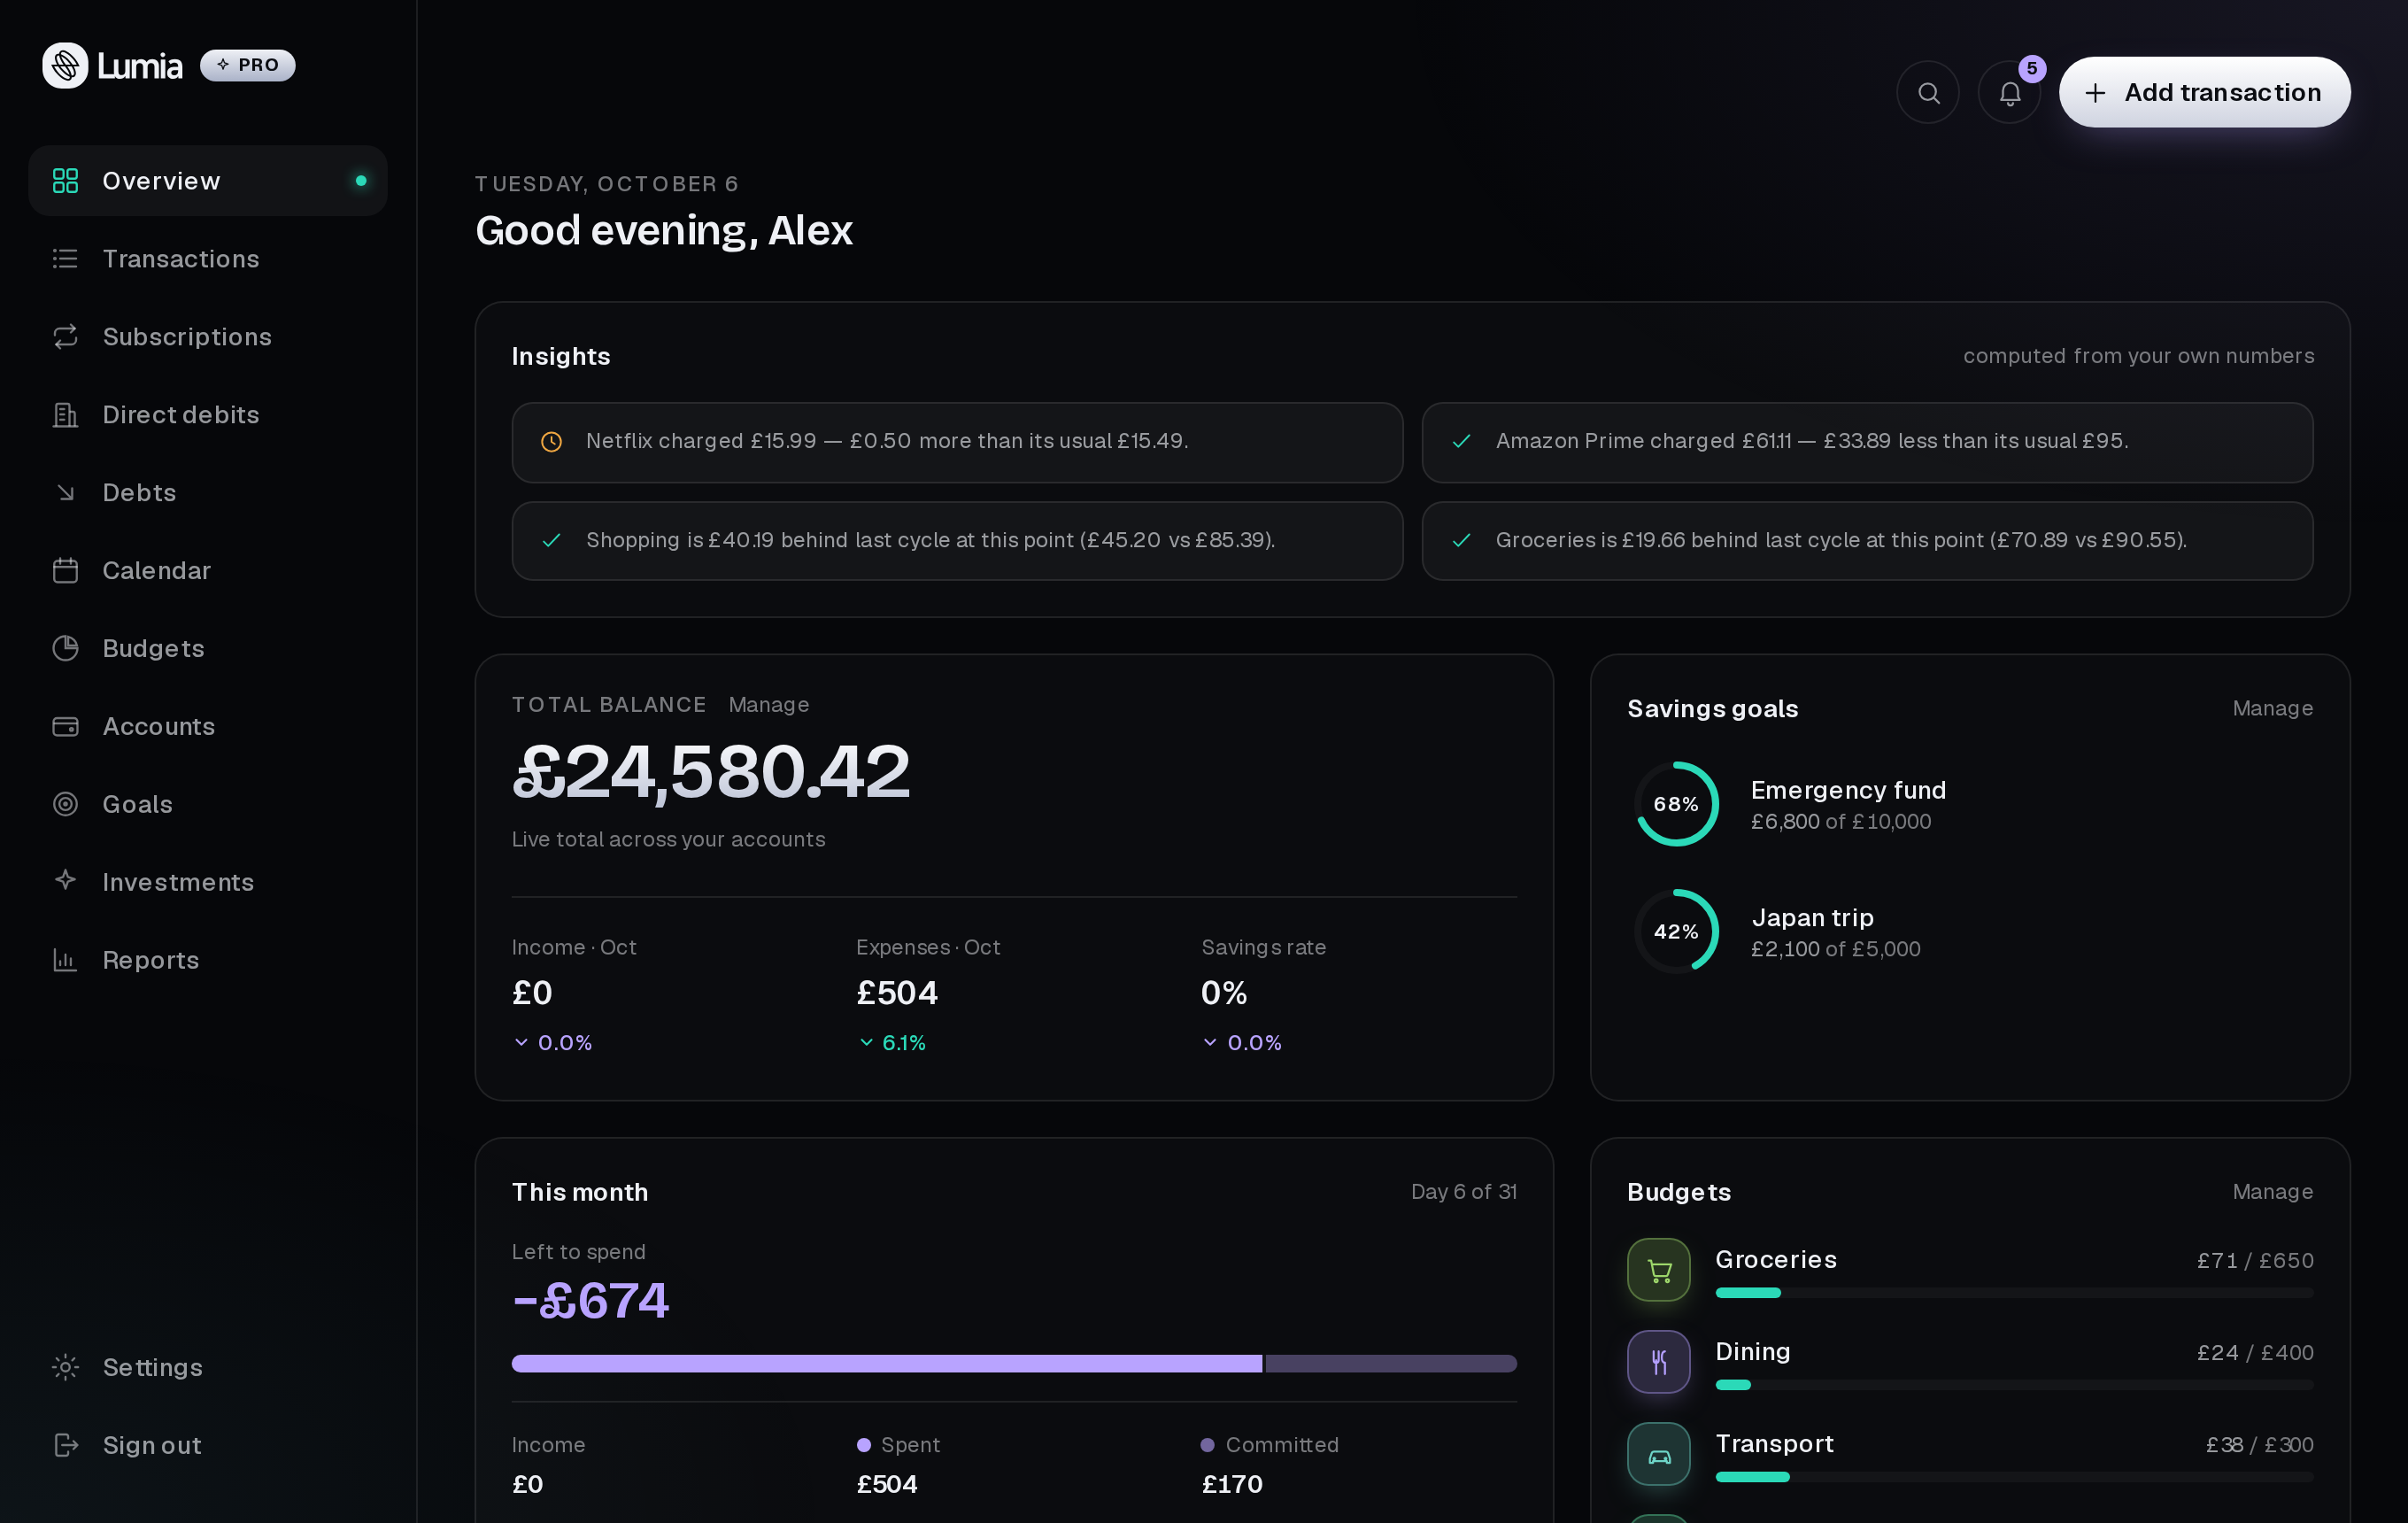This screenshot has height=1523, width=2408.
Task: Click the Dining budget progress bar
Action: click(2014, 1385)
